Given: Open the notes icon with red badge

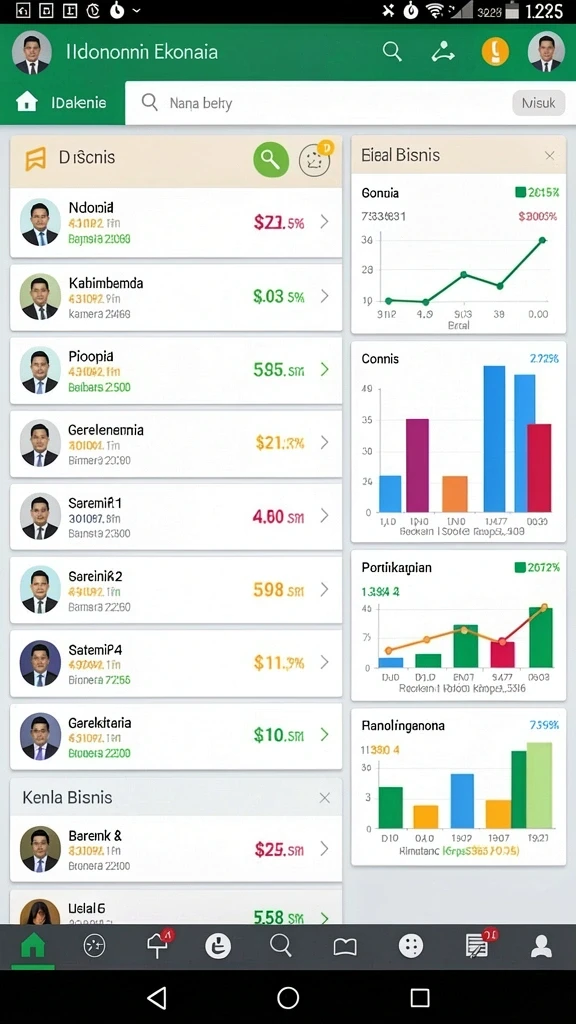Looking at the screenshot, I should pos(477,946).
